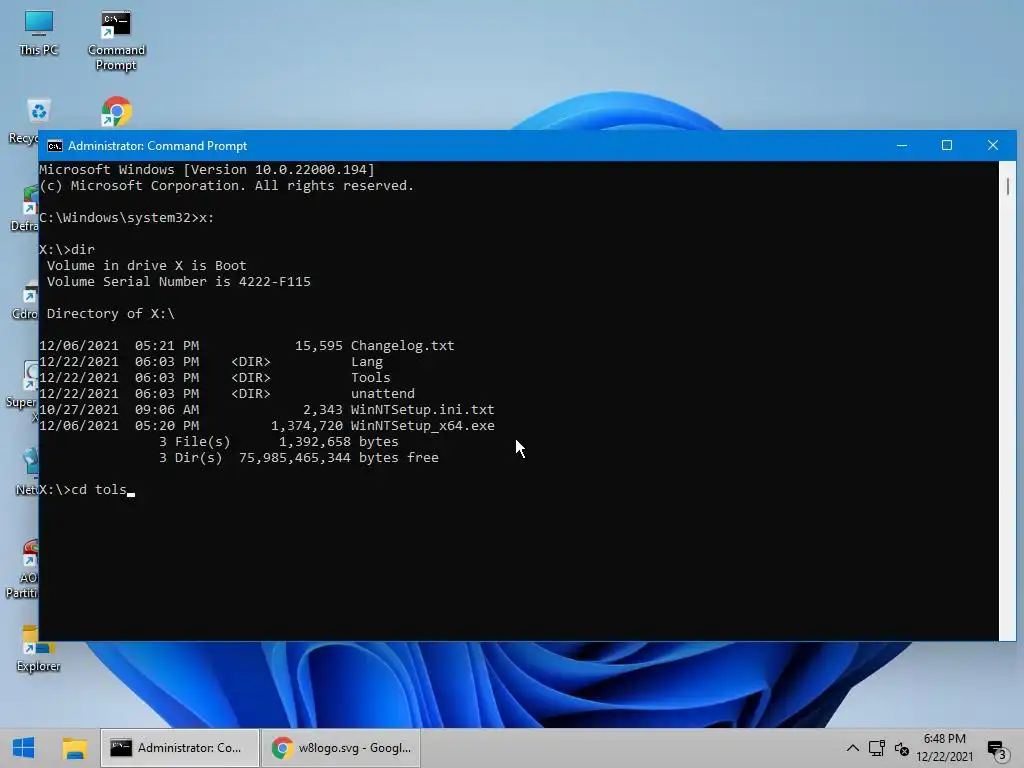Click the Tools directory name
This screenshot has height=768, width=1024.
click(370, 377)
